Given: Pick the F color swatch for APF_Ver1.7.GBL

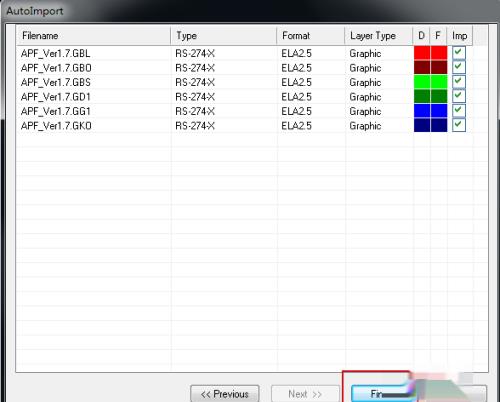Looking at the screenshot, I should point(439,53).
